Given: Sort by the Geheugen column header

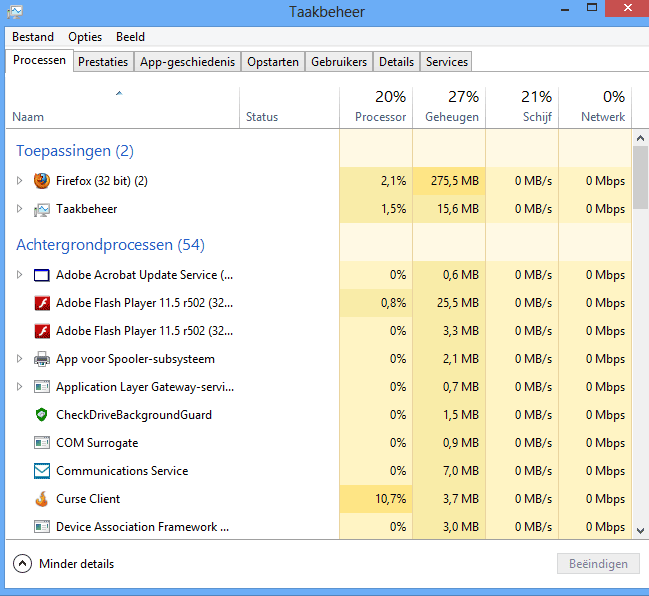Looking at the screenshot, I should coord(449,108).
